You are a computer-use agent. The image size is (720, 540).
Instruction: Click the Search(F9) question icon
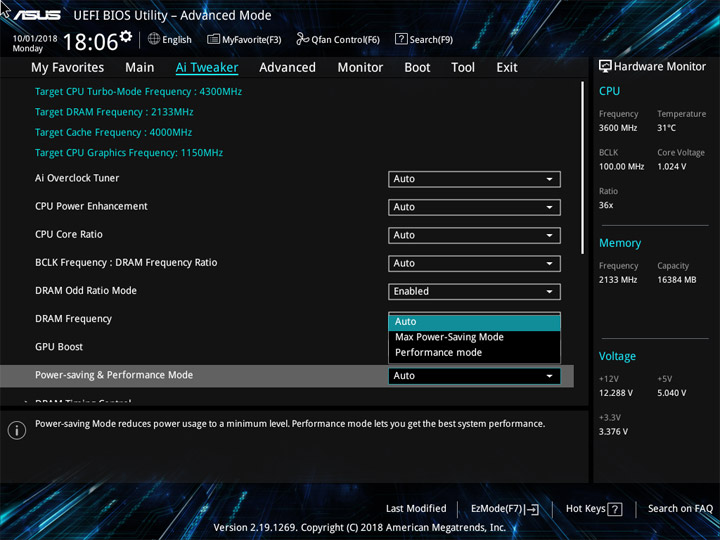[x=401, y=39]
